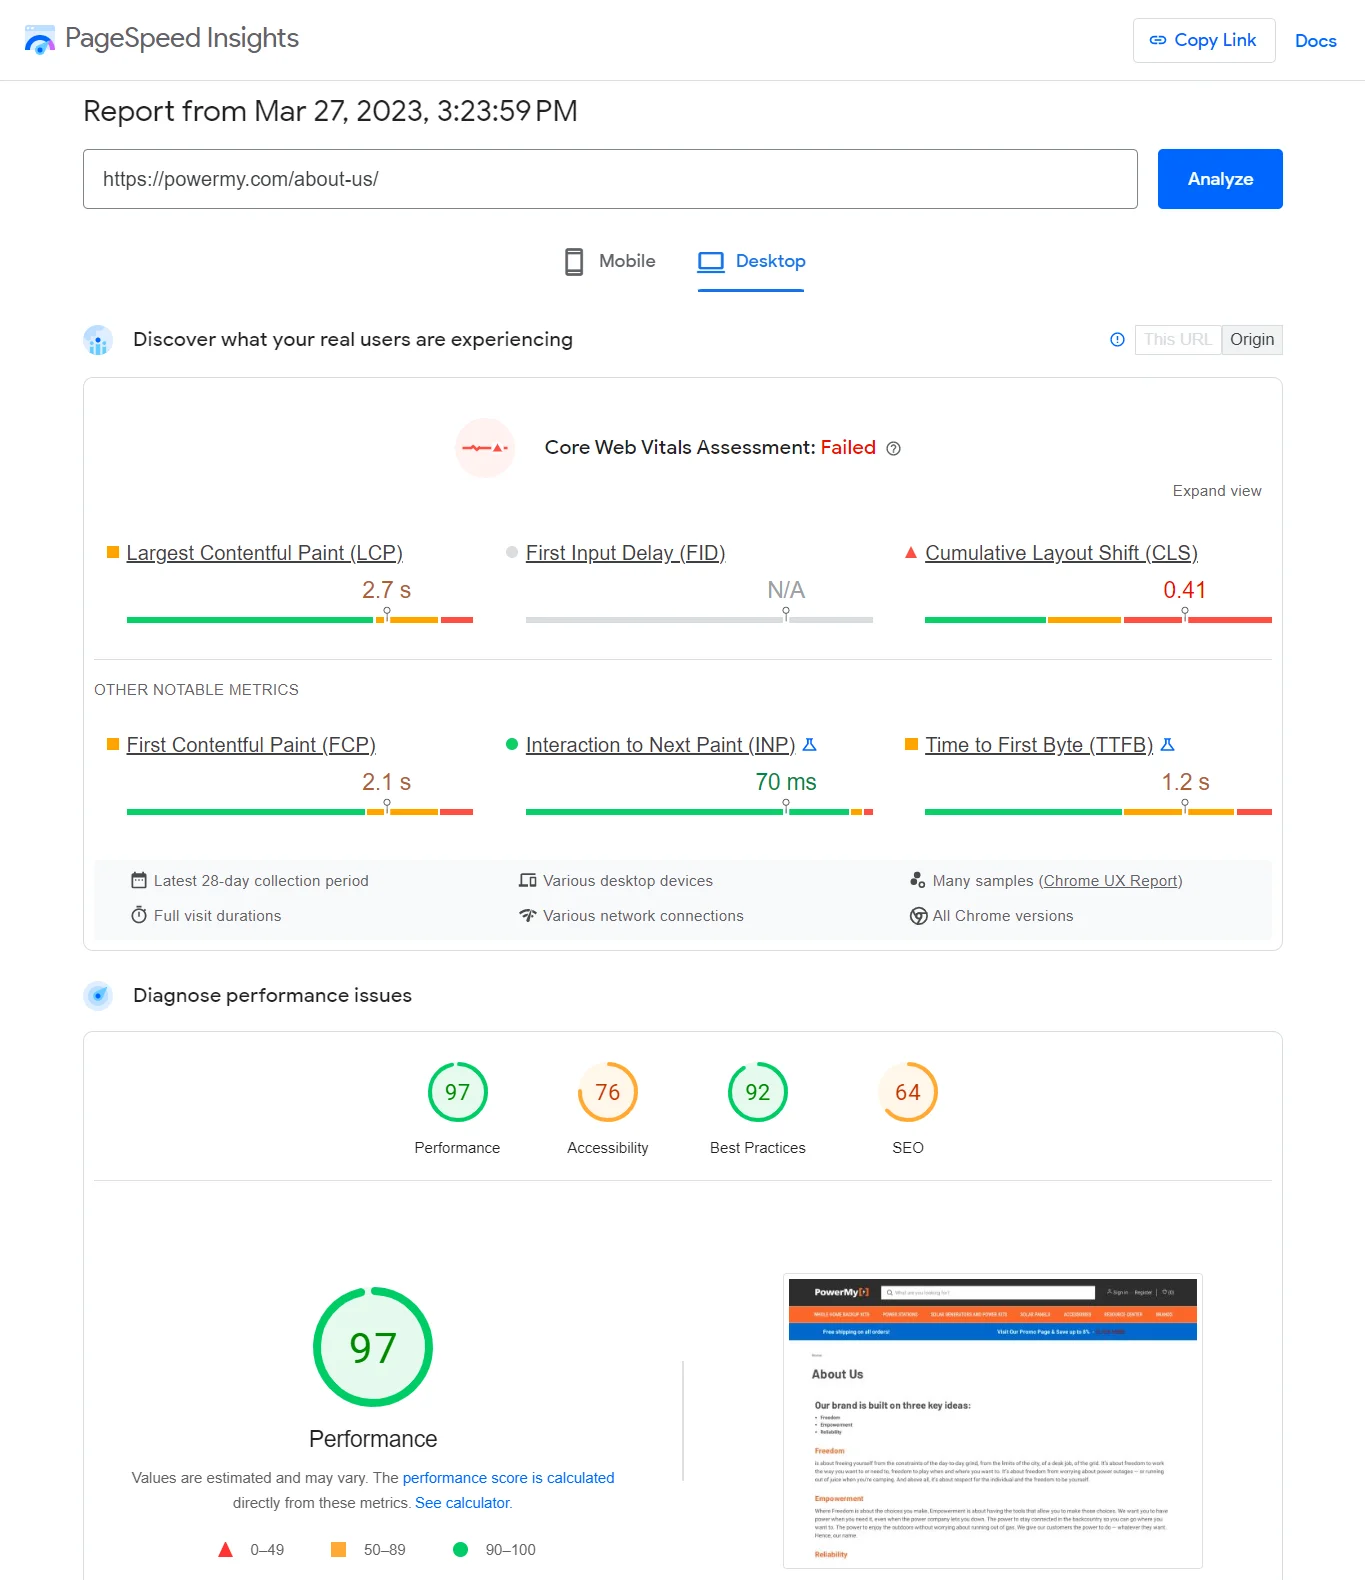Click the Chrome icon for All Chrome versions
The height and width of the screenshot is (1580, 1365).
918,916
